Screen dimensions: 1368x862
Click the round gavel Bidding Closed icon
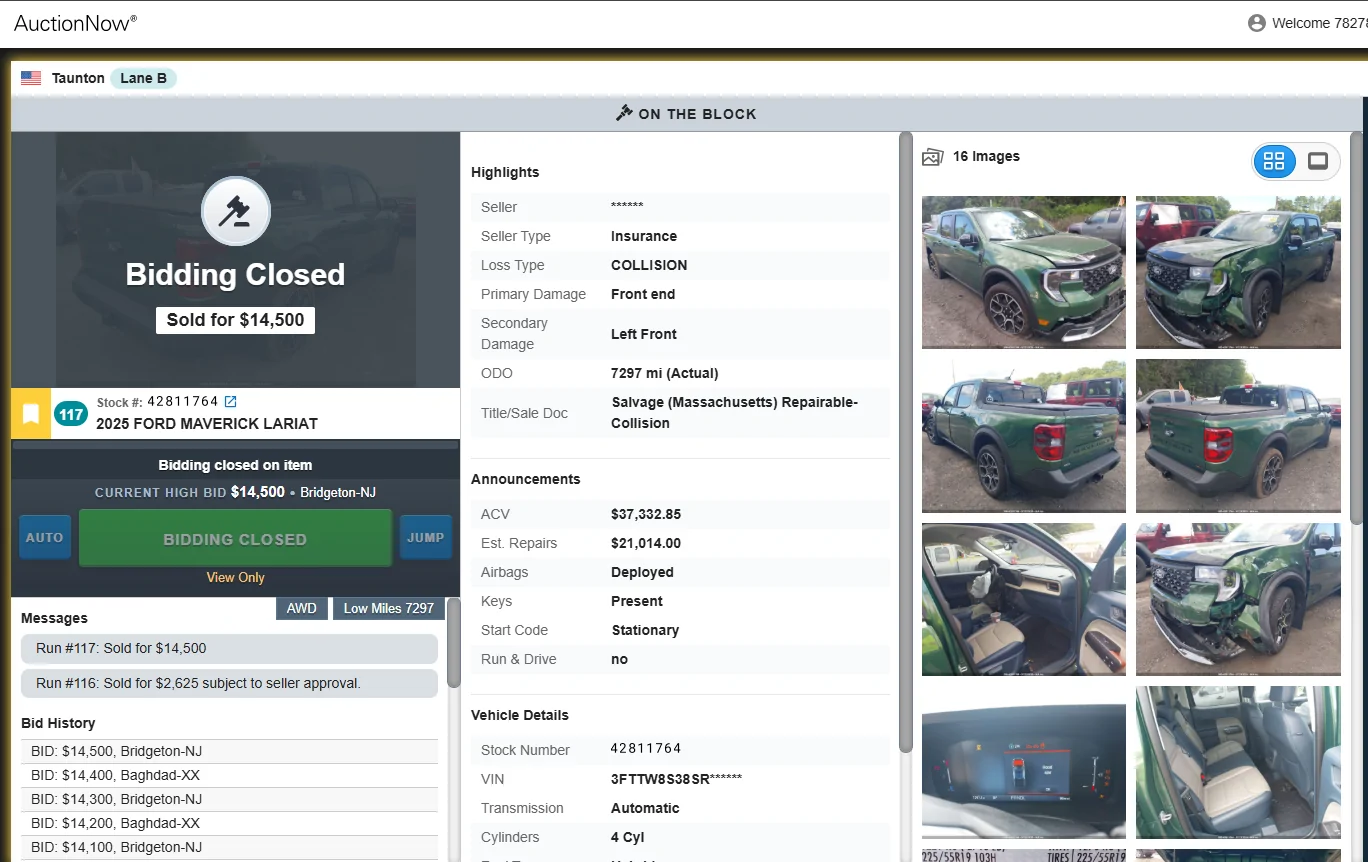point(235,211)
